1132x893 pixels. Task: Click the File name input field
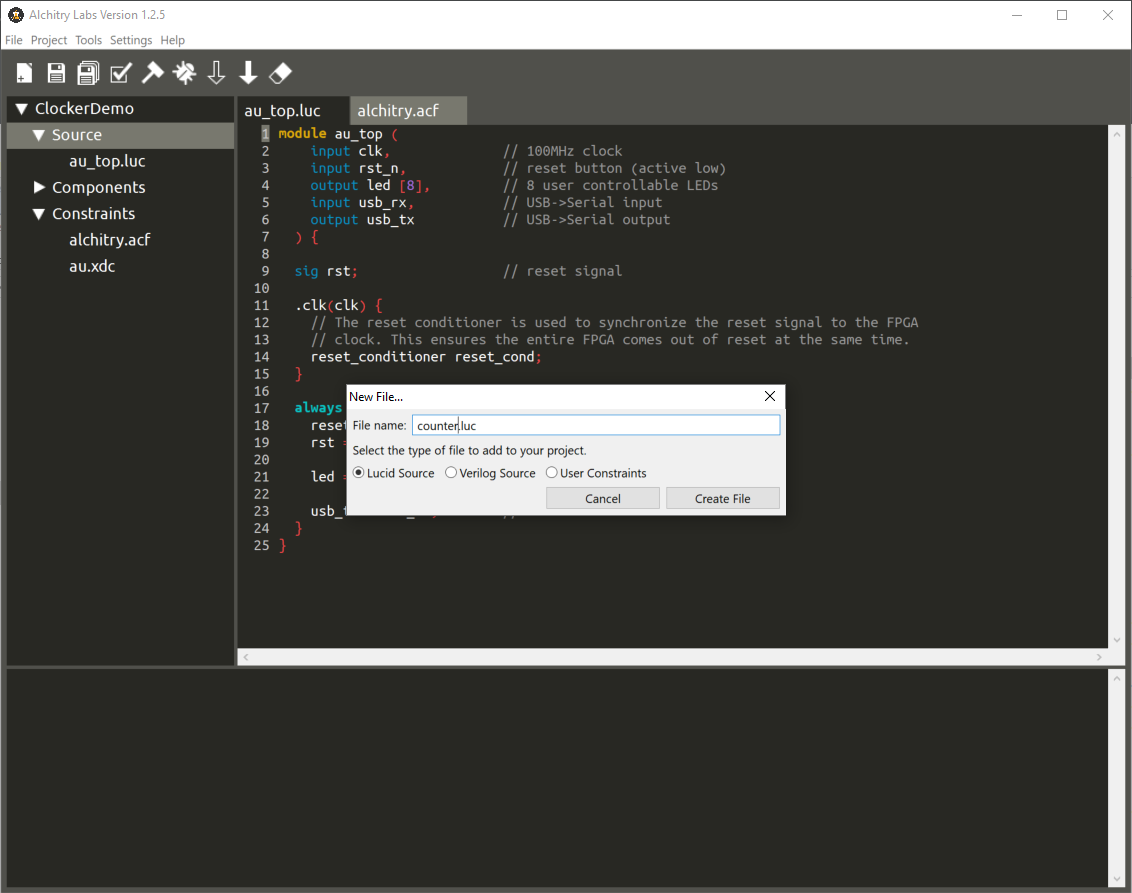pos(596,425)
